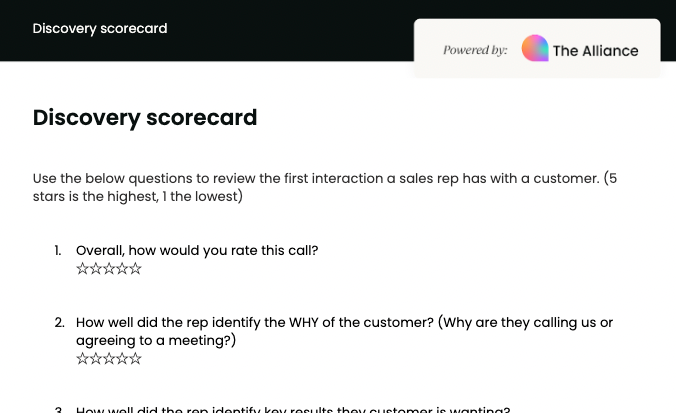Select the bold 'Discovery scorecard' heading
676x413 pixels.
(145, 117)
